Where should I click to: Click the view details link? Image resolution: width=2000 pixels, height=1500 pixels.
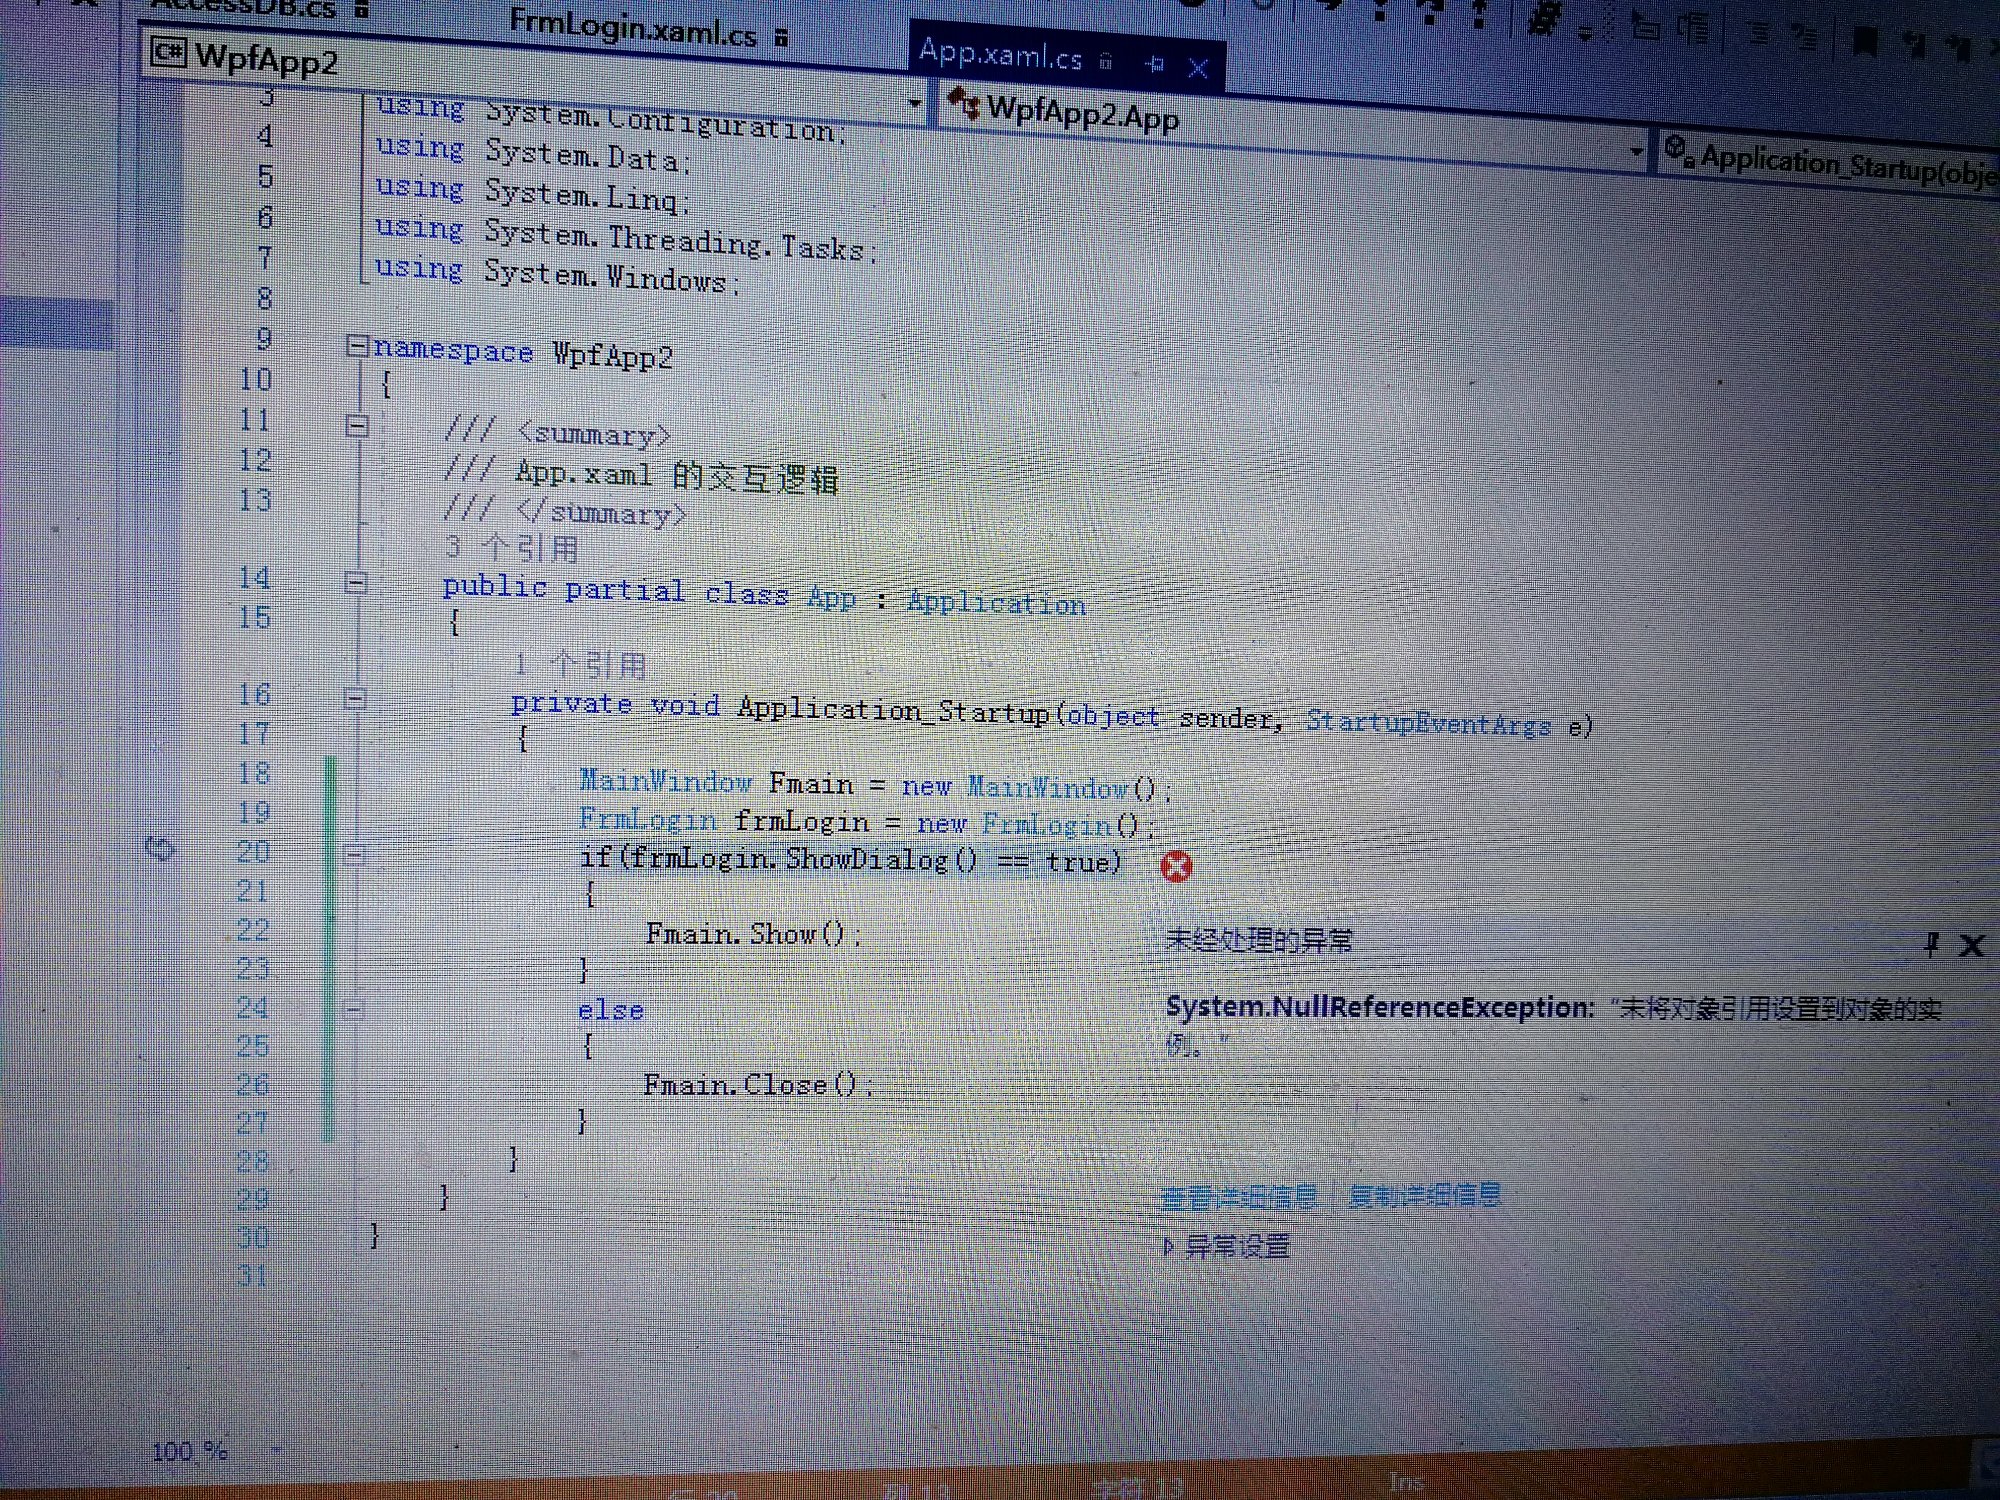(x=1238, y=1196)
